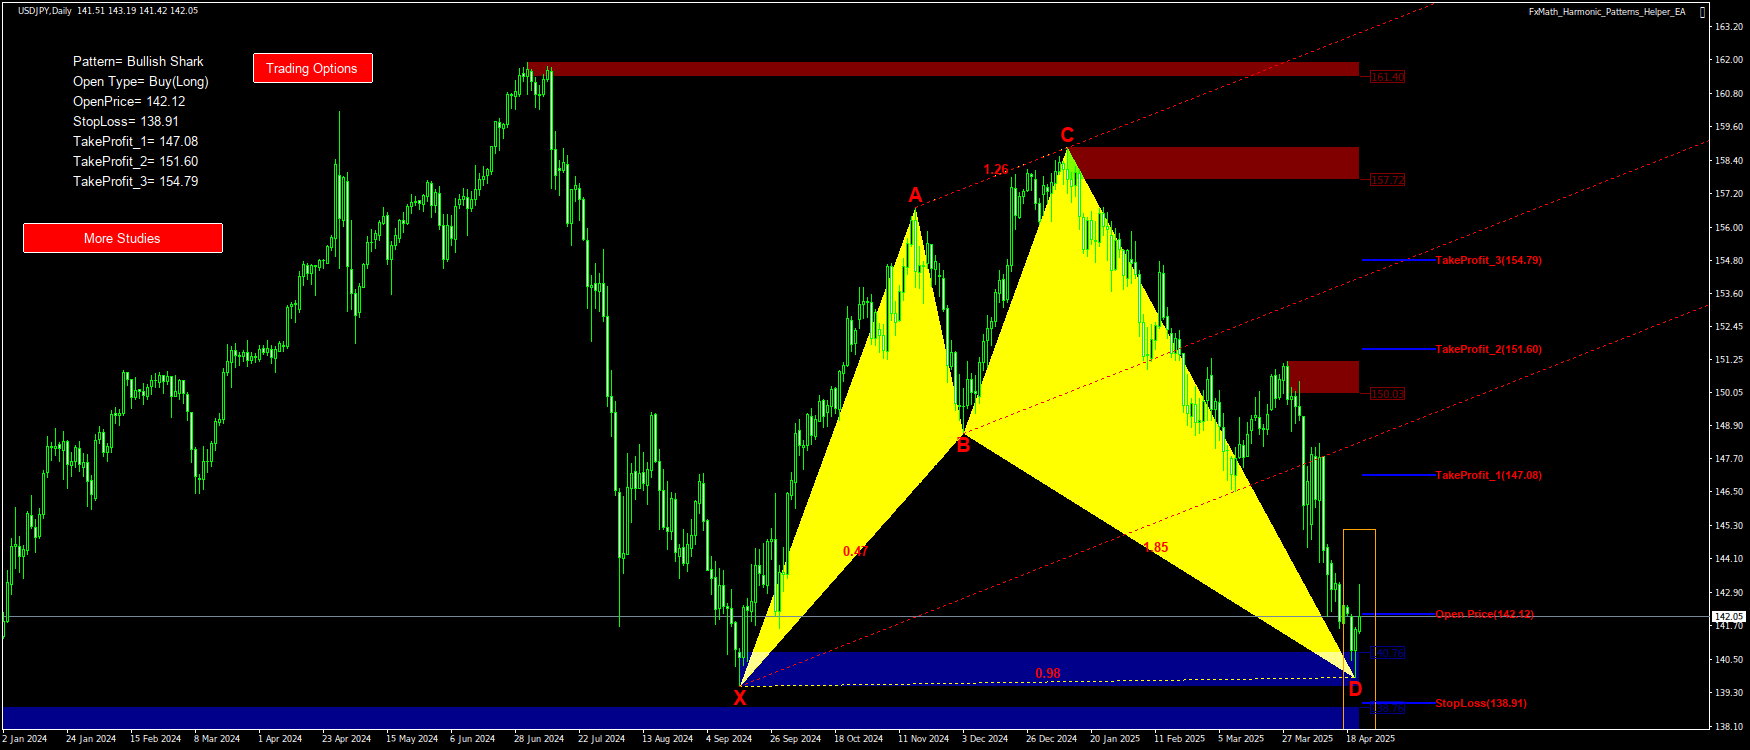This screenshot has height=750, width=1750.
Task: Select the 150.03 resistance price tag
Action: click(1387, 394)
